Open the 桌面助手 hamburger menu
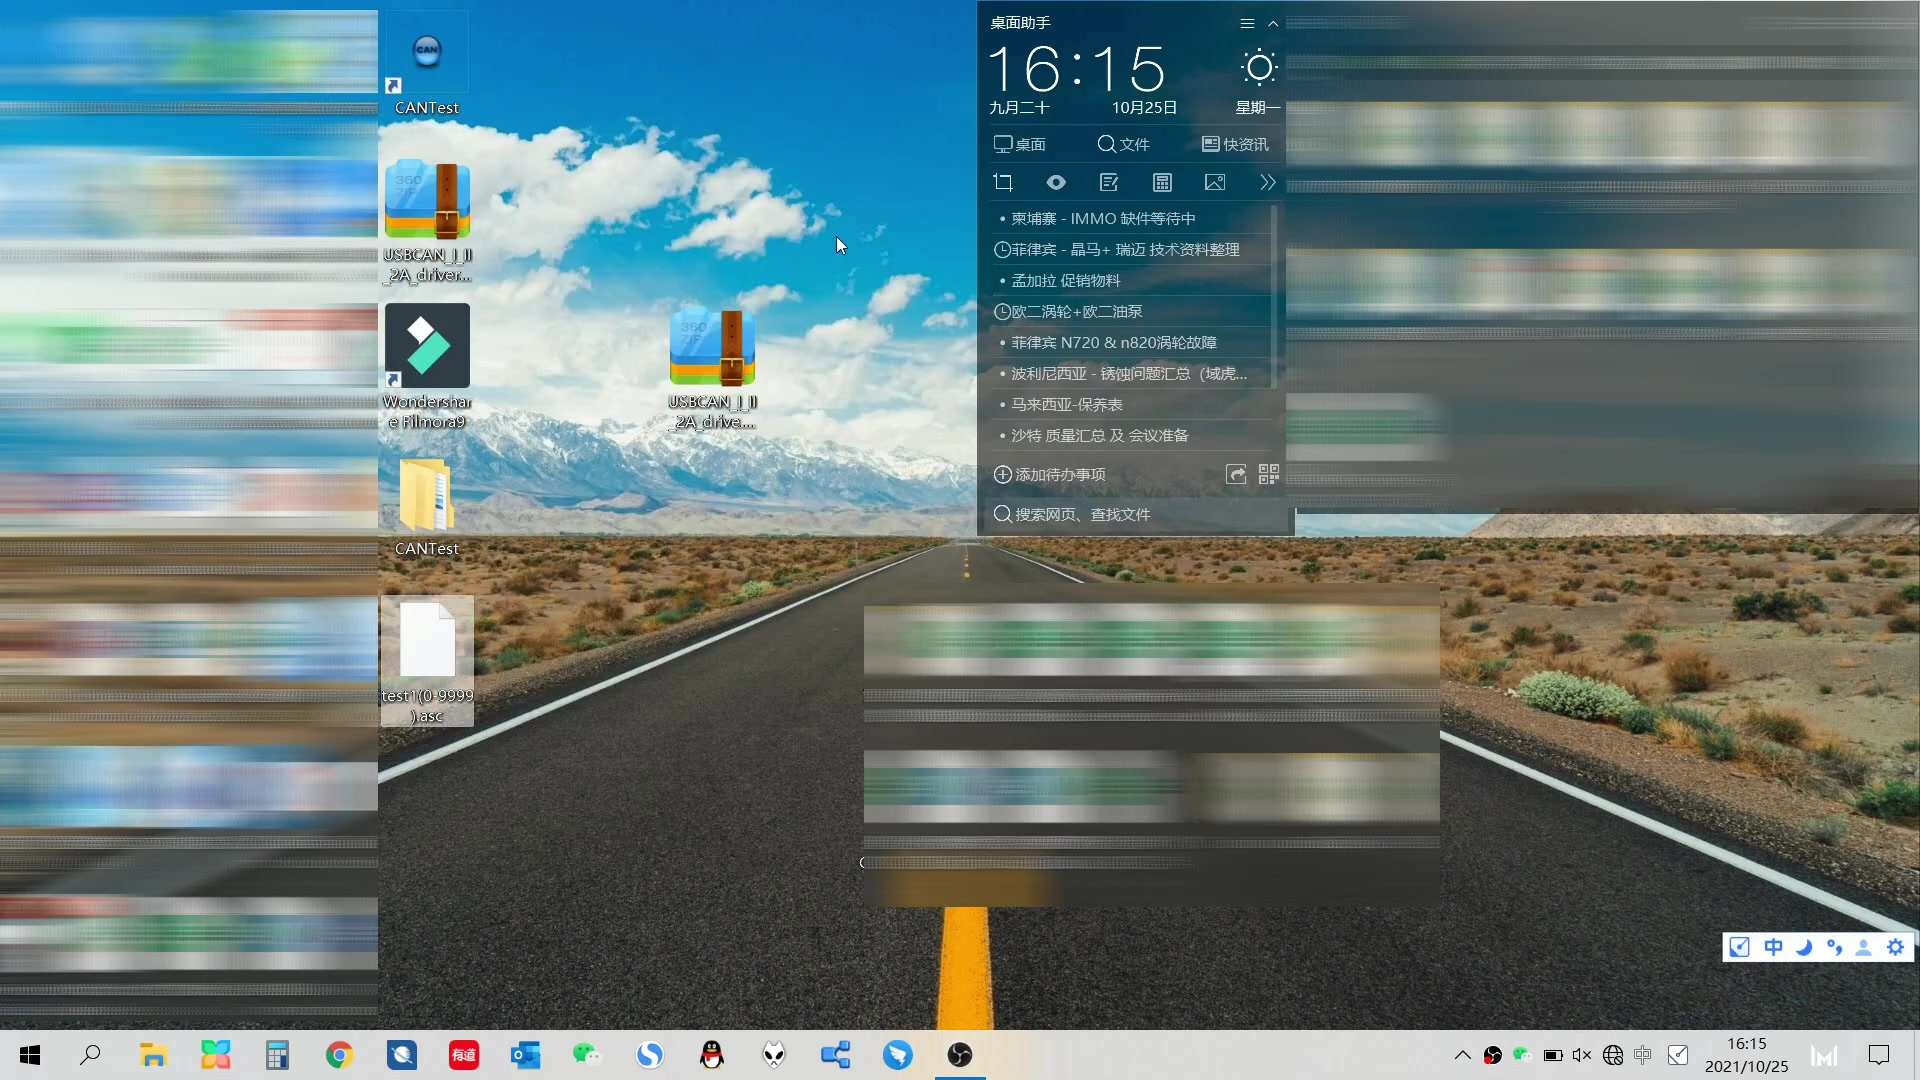 click(1247, 23)
